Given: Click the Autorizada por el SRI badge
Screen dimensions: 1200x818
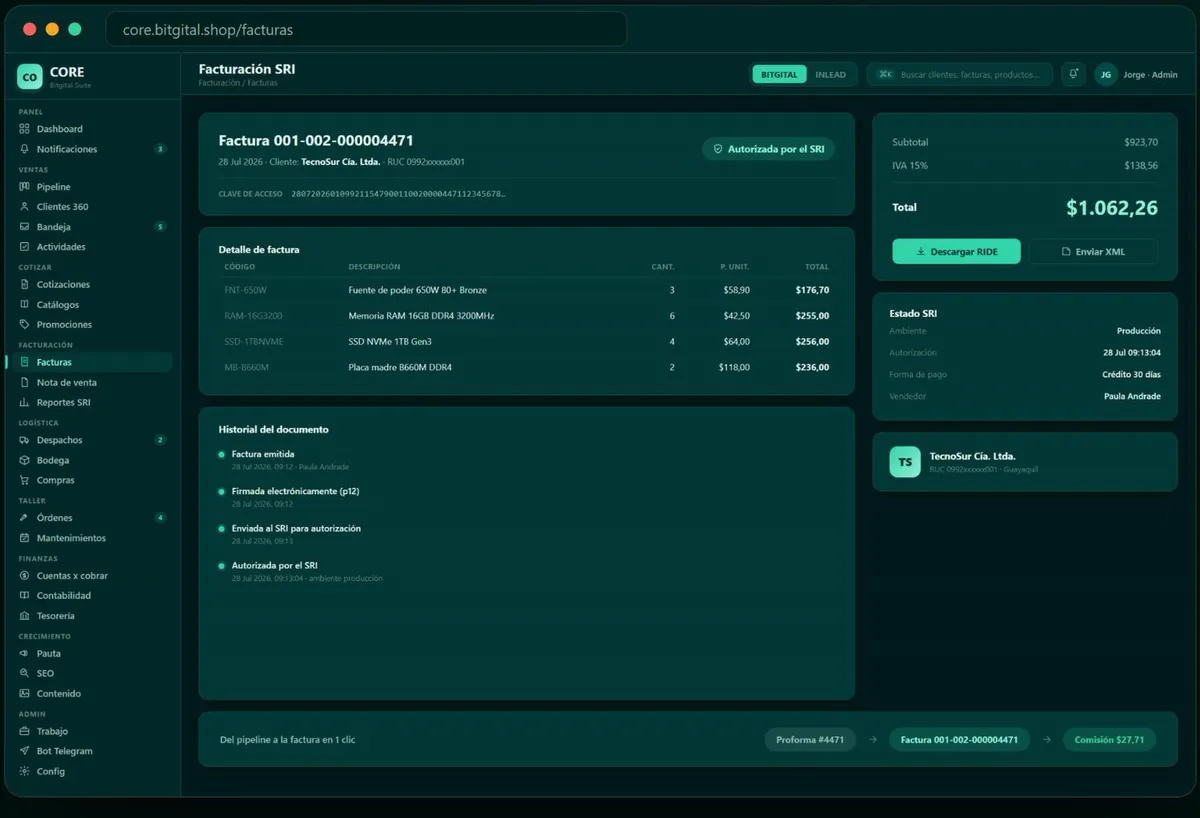Looking at the screenshot, I should click(x=768, y=149).
